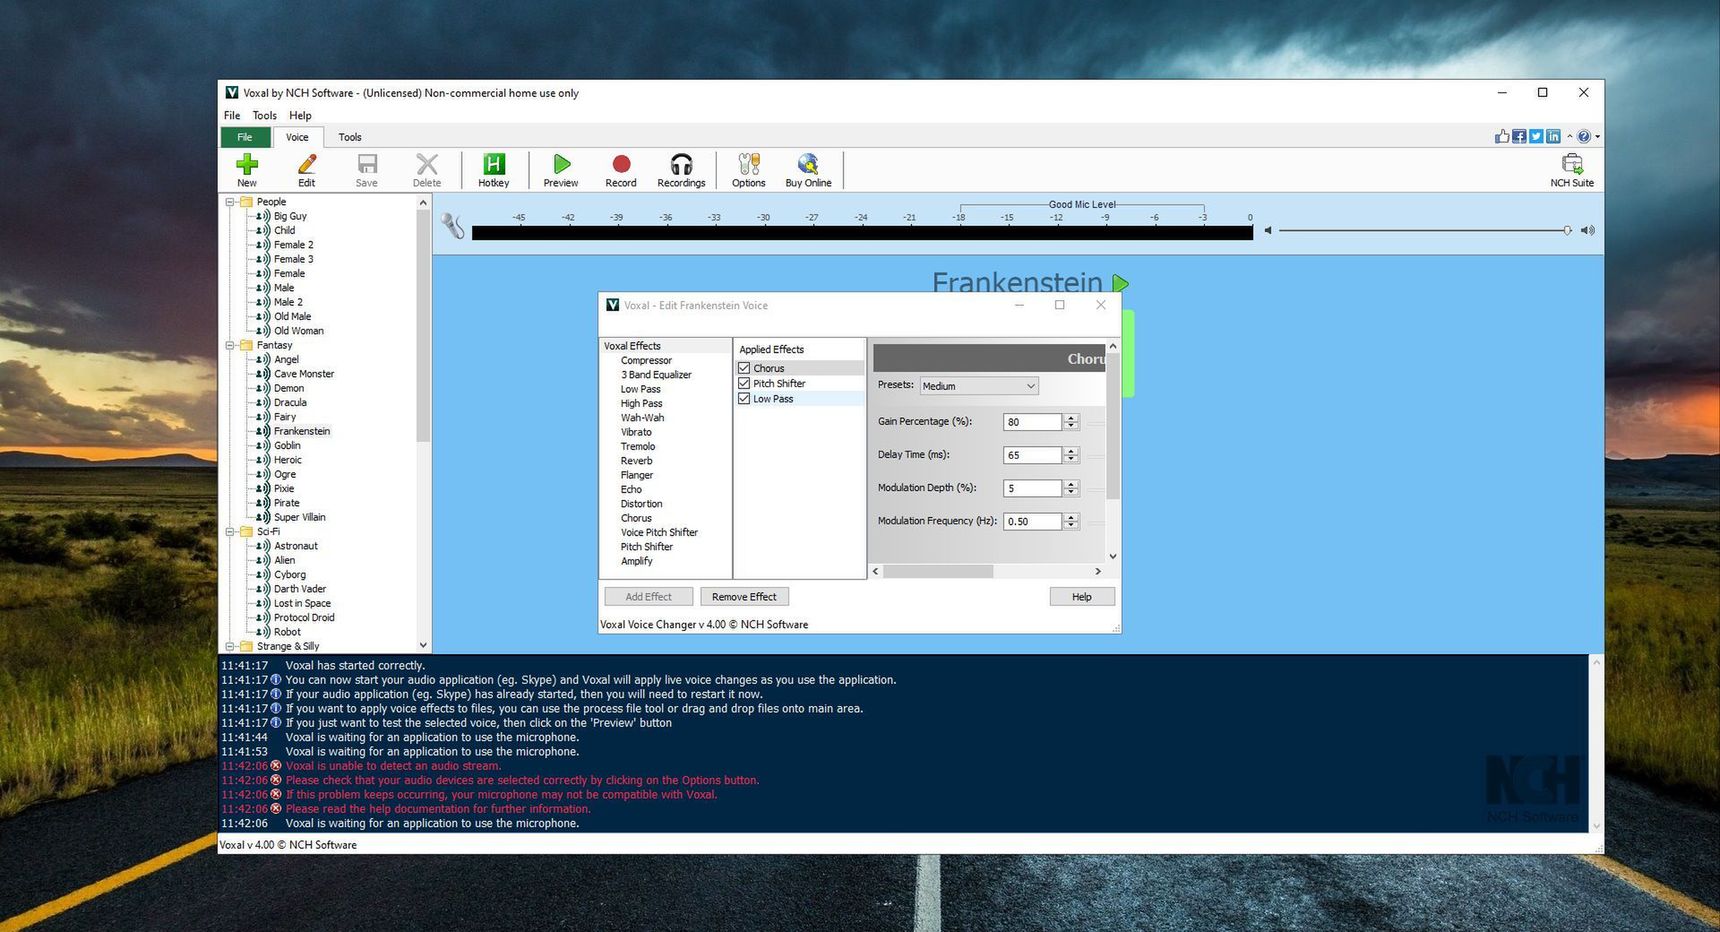The image size is (1720, 932).
Task: Click the volume slider handle
Action: (1567, 230)
